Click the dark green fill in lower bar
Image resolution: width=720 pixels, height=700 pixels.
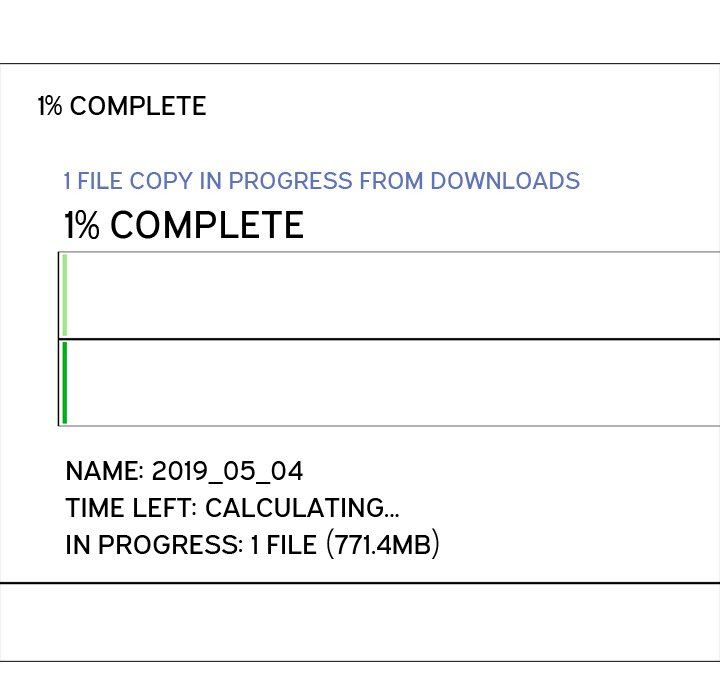(65, 383)
